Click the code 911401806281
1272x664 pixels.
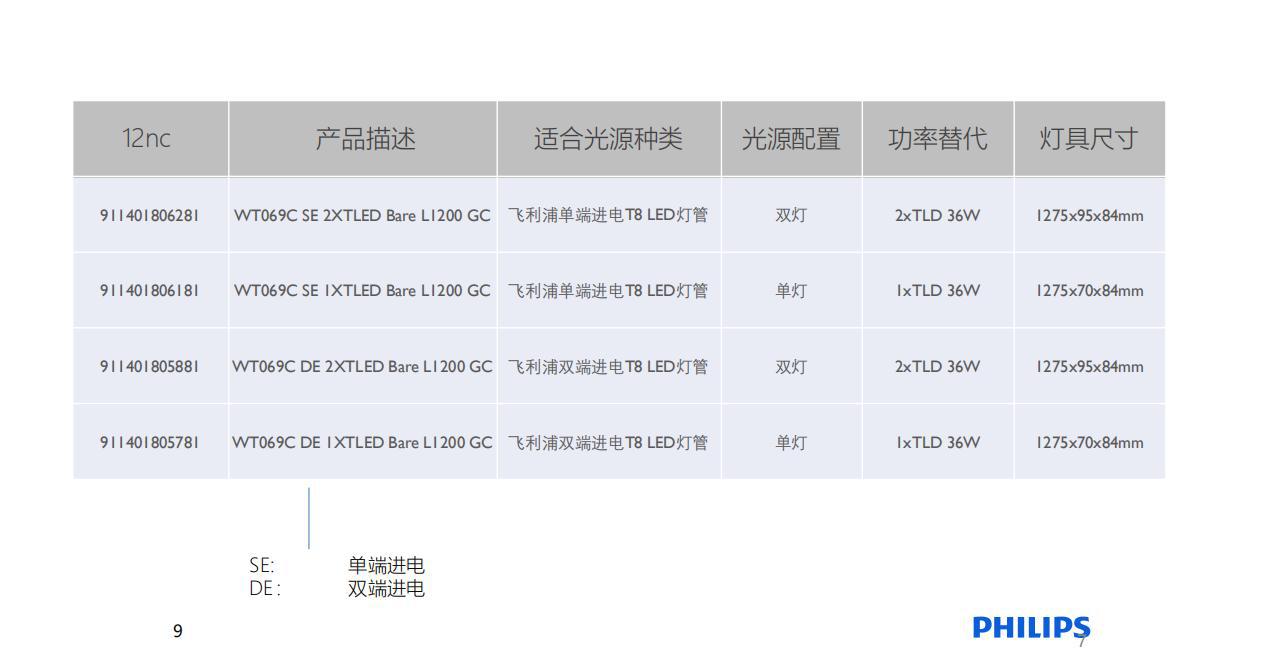(150, 215)
